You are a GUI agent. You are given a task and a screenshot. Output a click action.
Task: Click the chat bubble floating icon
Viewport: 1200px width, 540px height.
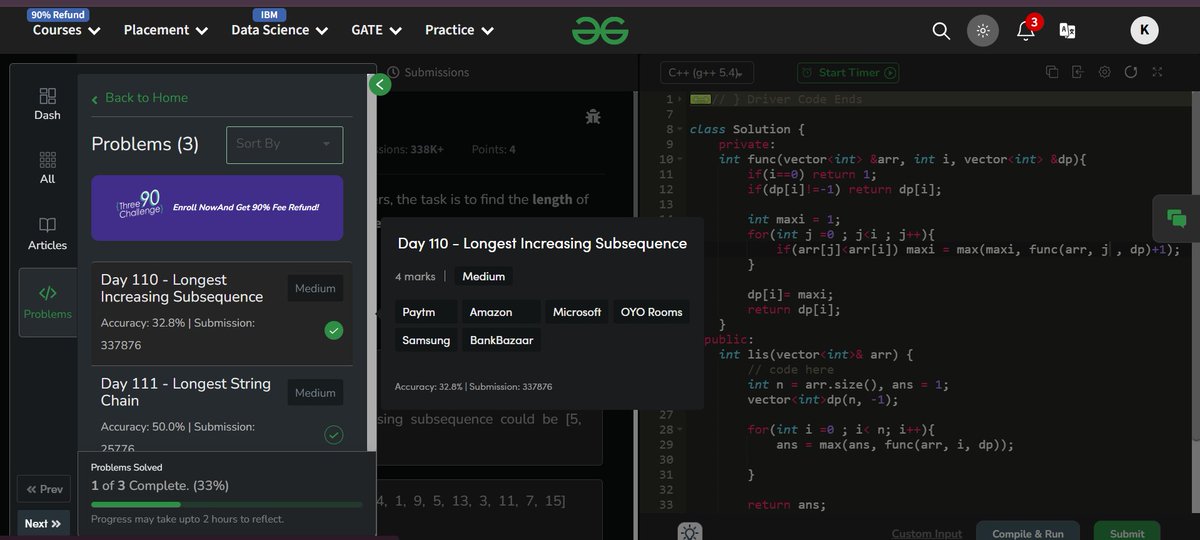click(1176, 219)
